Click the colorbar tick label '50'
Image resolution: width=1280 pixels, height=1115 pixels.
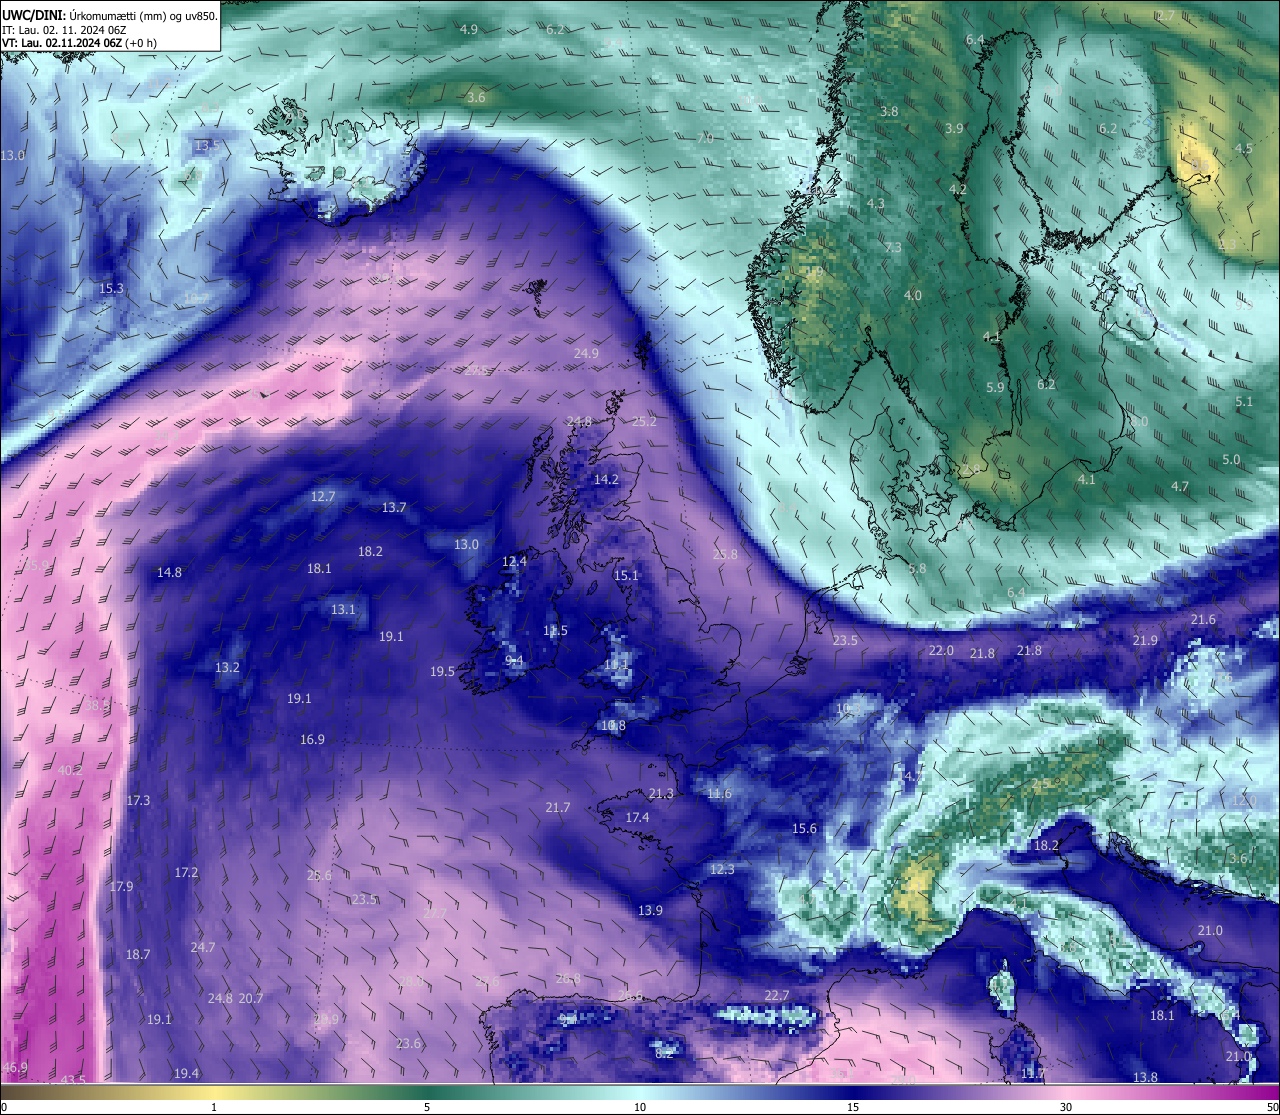click(1271, 1107)
